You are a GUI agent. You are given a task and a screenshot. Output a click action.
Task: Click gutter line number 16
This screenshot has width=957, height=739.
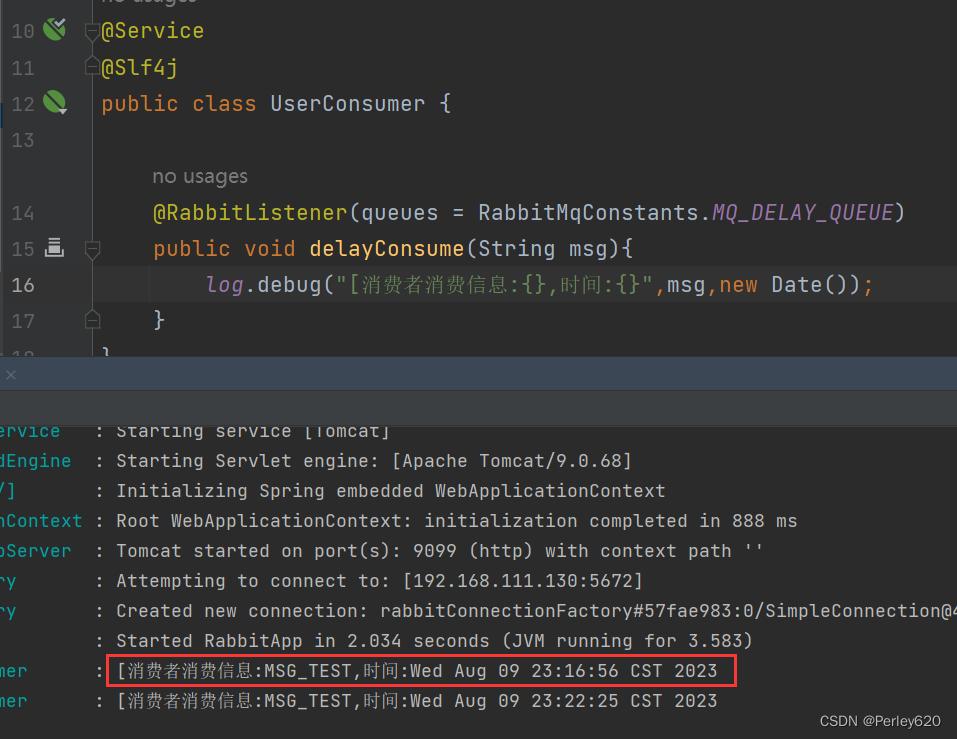point(23,285)
